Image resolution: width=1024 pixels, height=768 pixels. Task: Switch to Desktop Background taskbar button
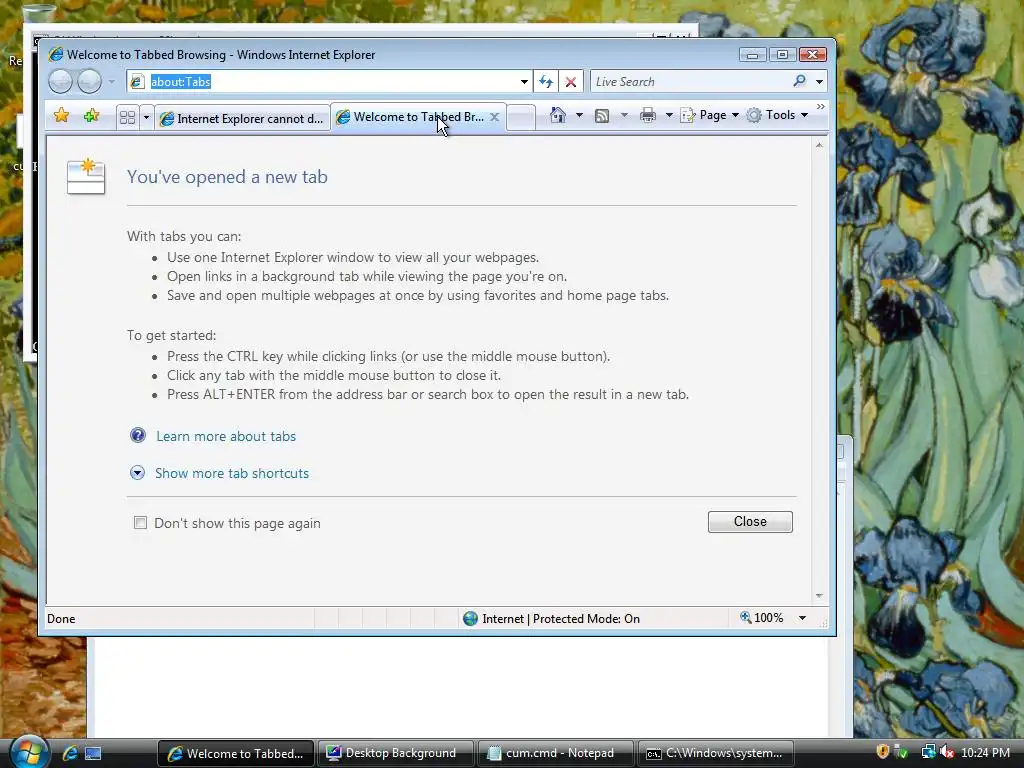pyautogui.click(x=395, y=753)
